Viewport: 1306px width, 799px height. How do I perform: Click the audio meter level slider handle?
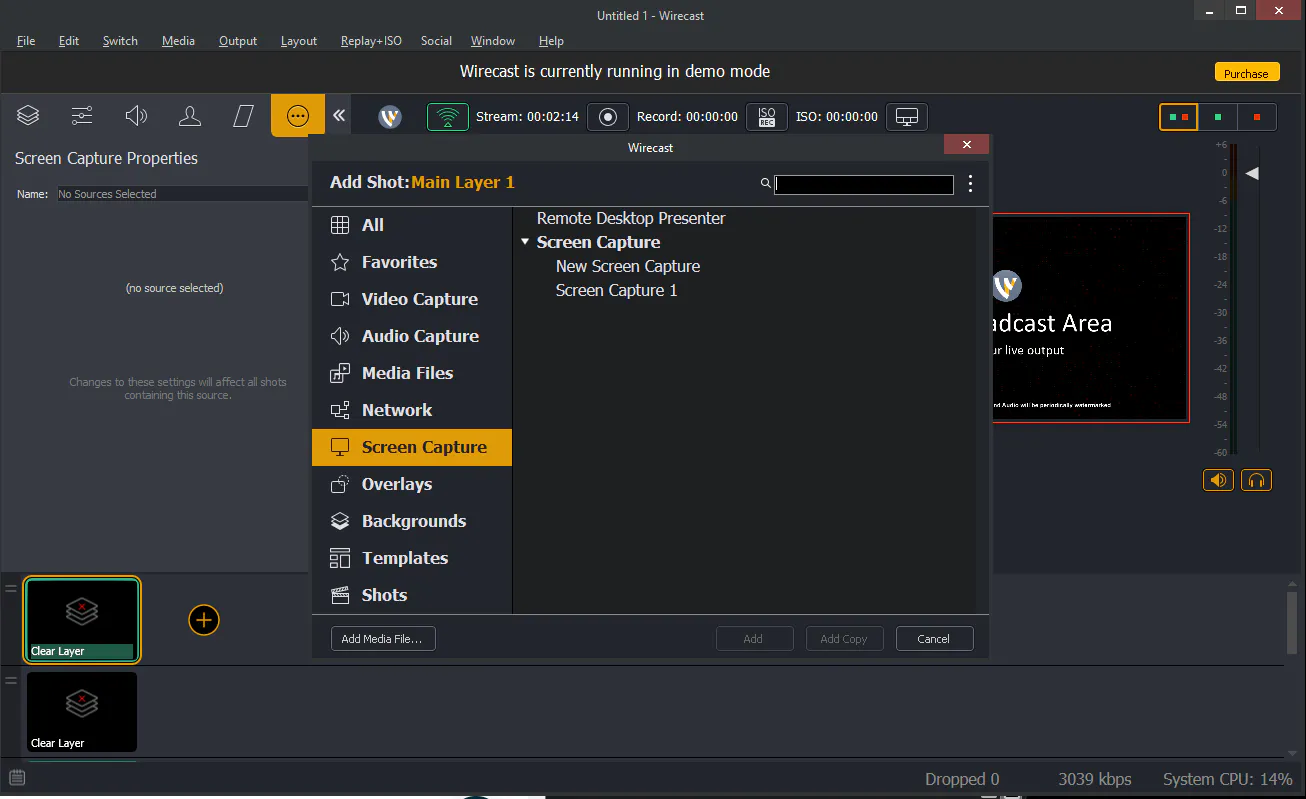(1251, 173)
